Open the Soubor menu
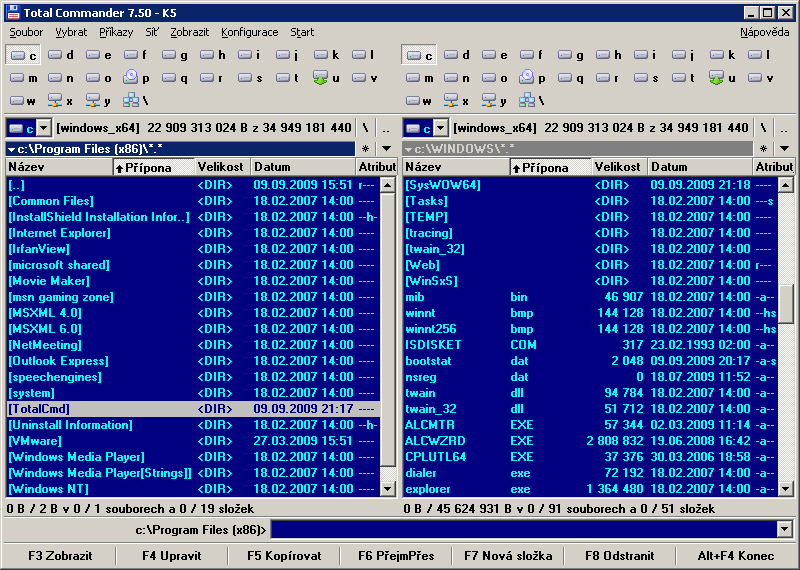This screenshot has height=570, width=800. coord(26,32)
